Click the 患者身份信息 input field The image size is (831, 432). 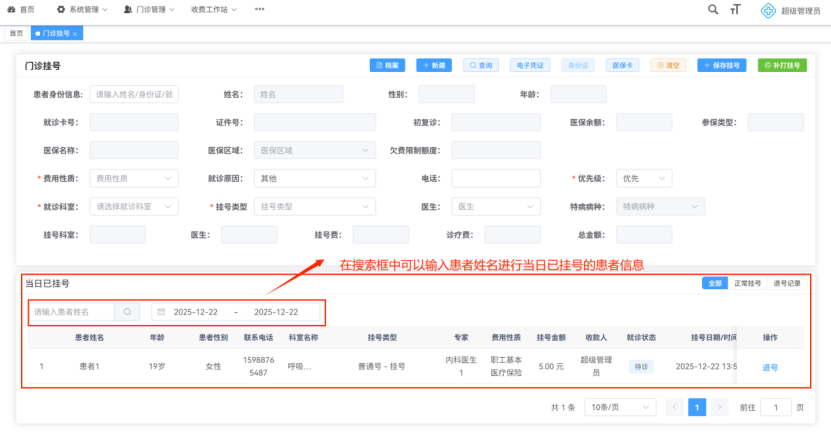pyautogui.click(x=134, y=94)
